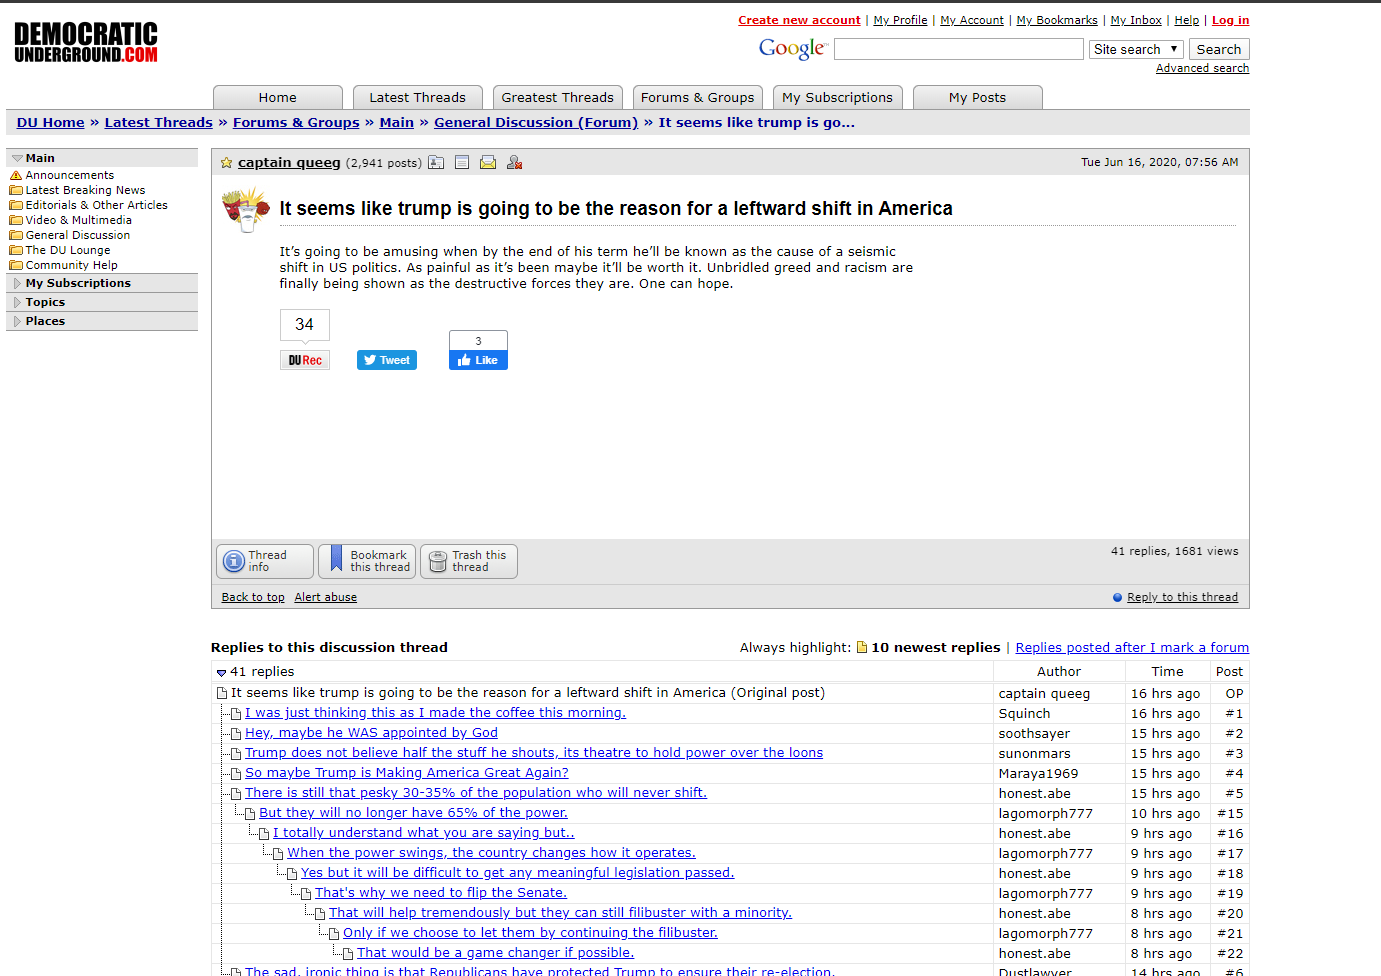
Task: Open My Bookmarks from the top links
Action: 1057,20
